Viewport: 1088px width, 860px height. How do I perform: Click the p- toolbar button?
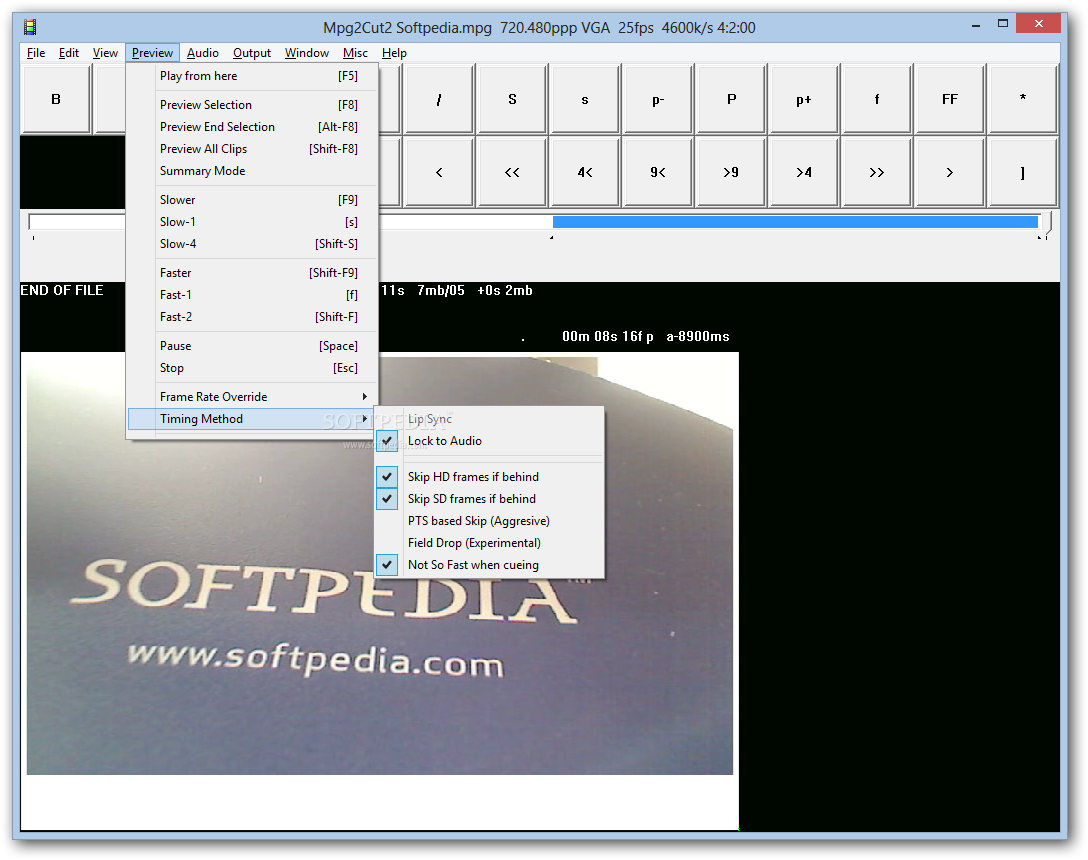(658, 99)
